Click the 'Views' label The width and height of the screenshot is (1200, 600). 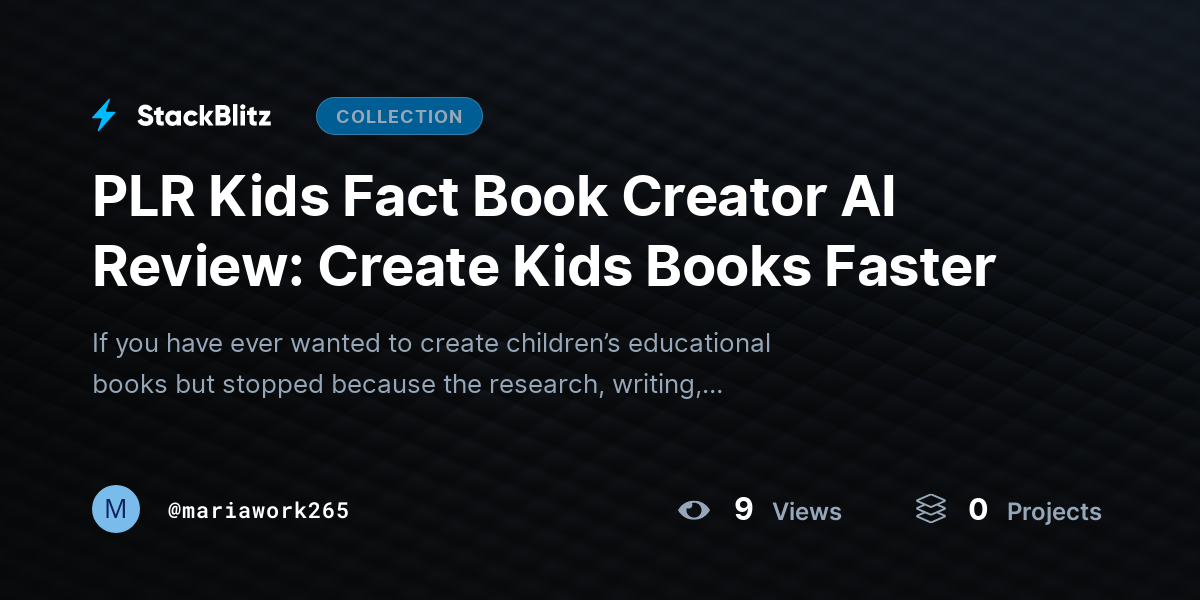tap(807, 512)
